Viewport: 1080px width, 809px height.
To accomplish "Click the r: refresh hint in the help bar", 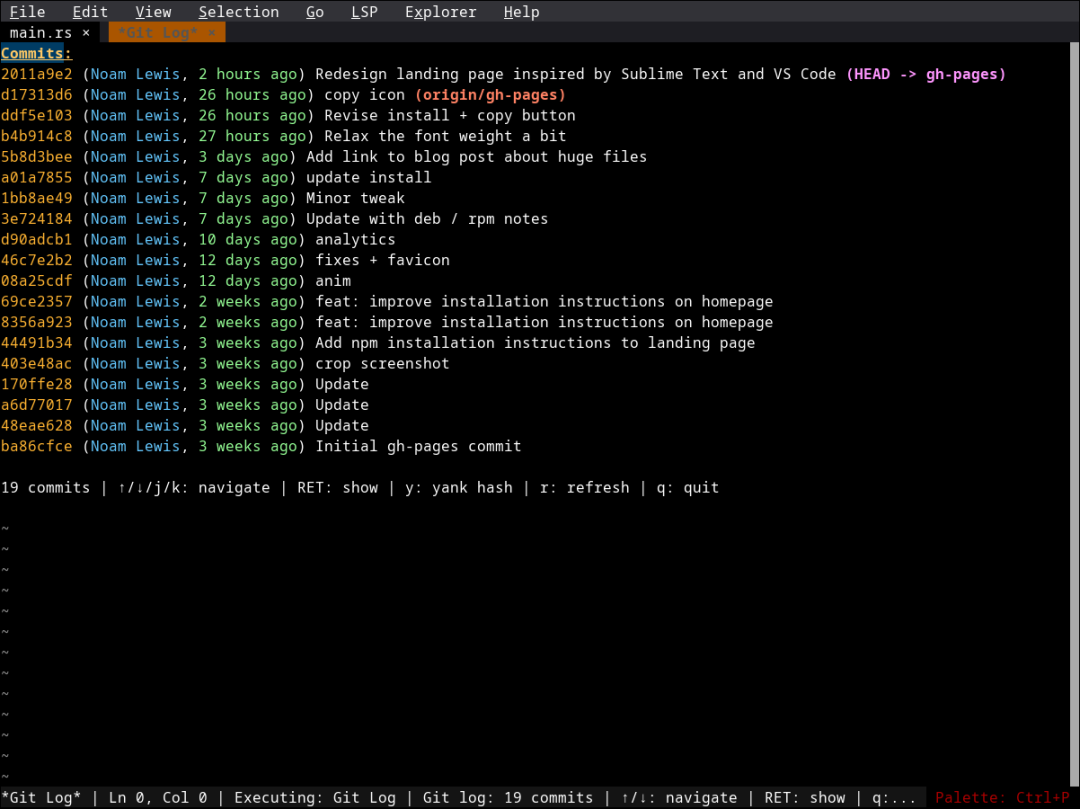I will (583, 487).
